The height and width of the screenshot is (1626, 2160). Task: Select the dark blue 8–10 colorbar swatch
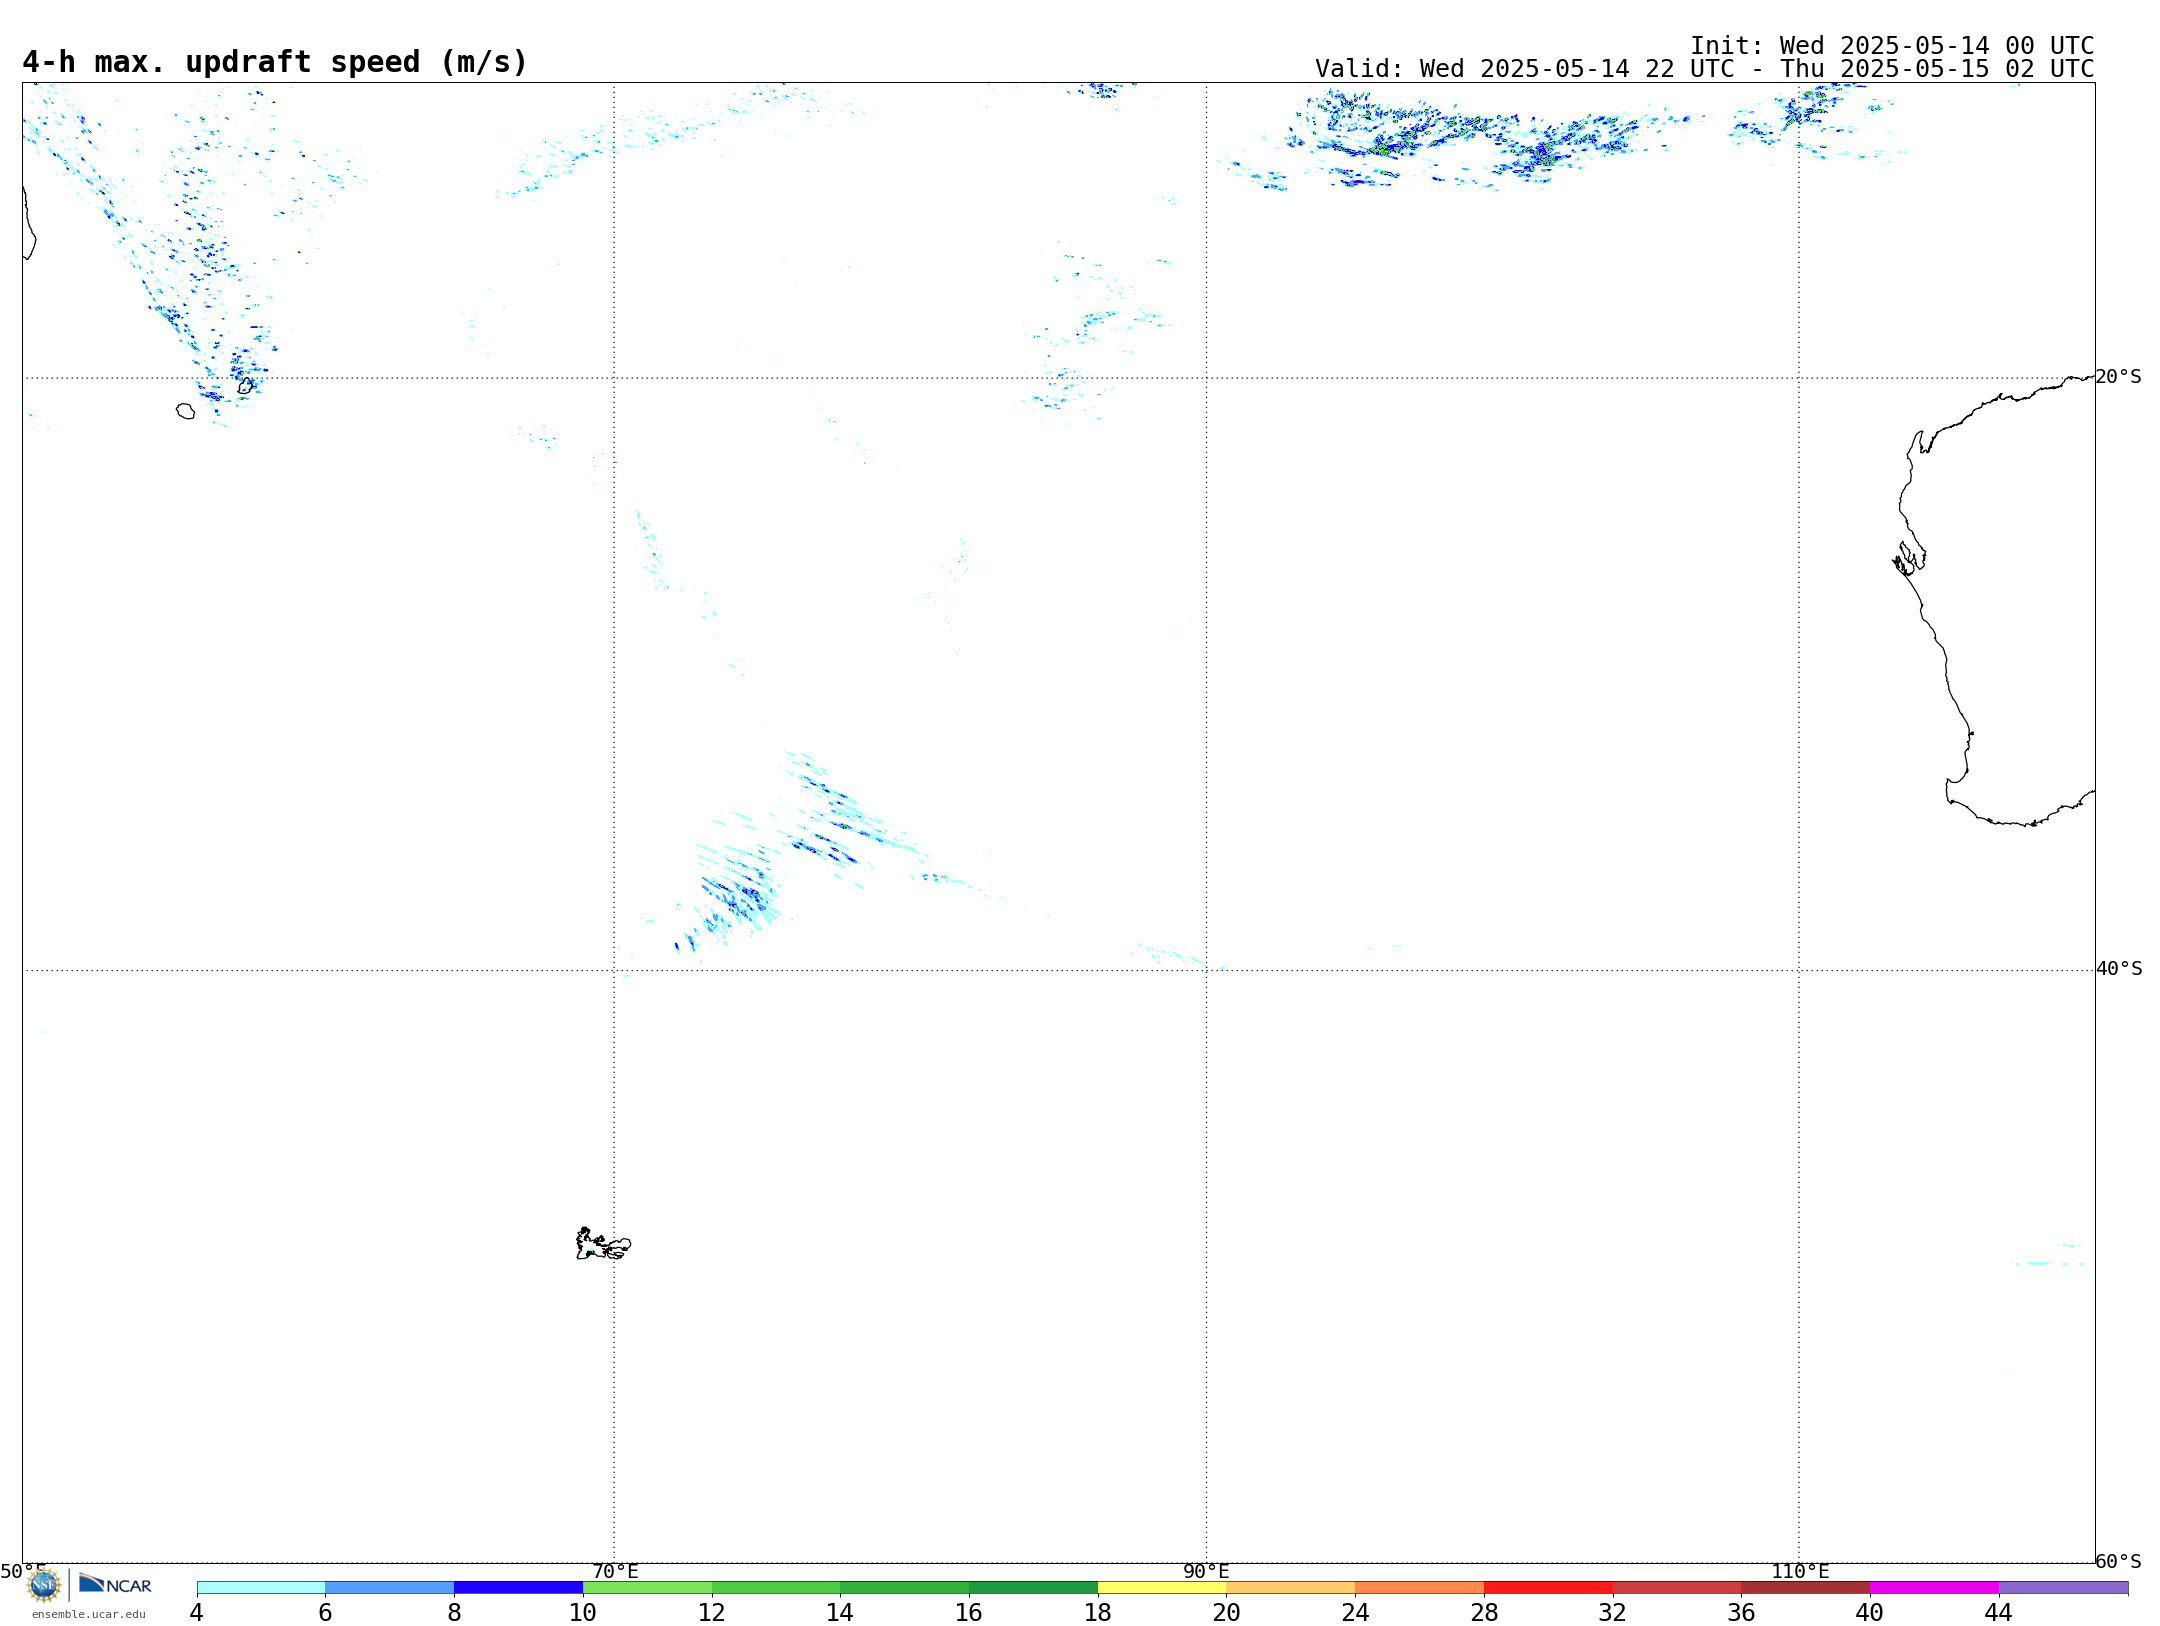pyautogui.click(x=518, y=1588)
